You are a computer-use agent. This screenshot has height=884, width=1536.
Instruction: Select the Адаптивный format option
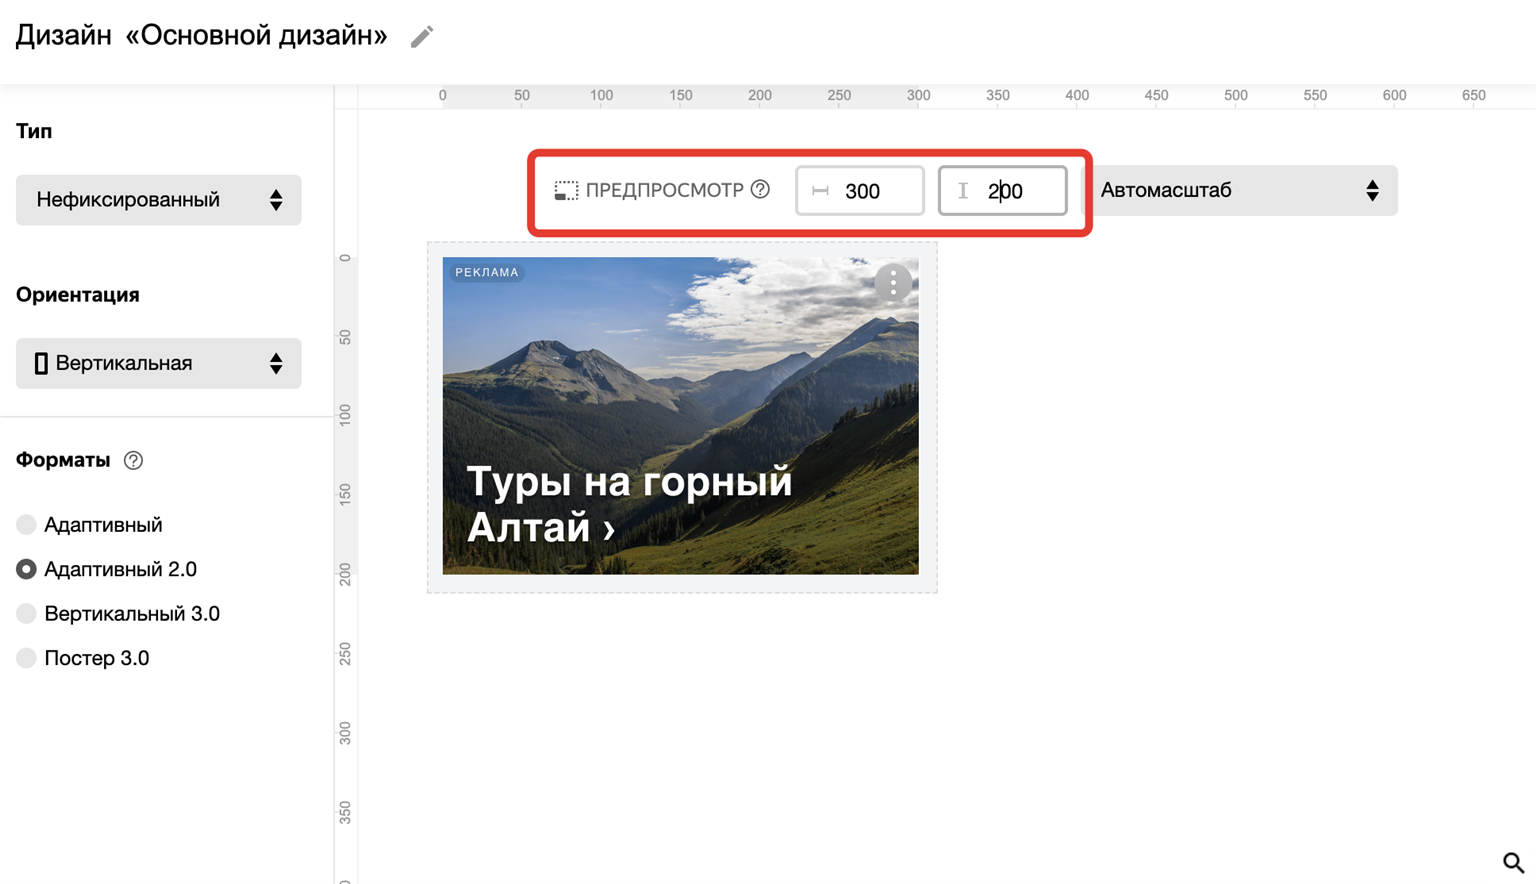(27, 525)
